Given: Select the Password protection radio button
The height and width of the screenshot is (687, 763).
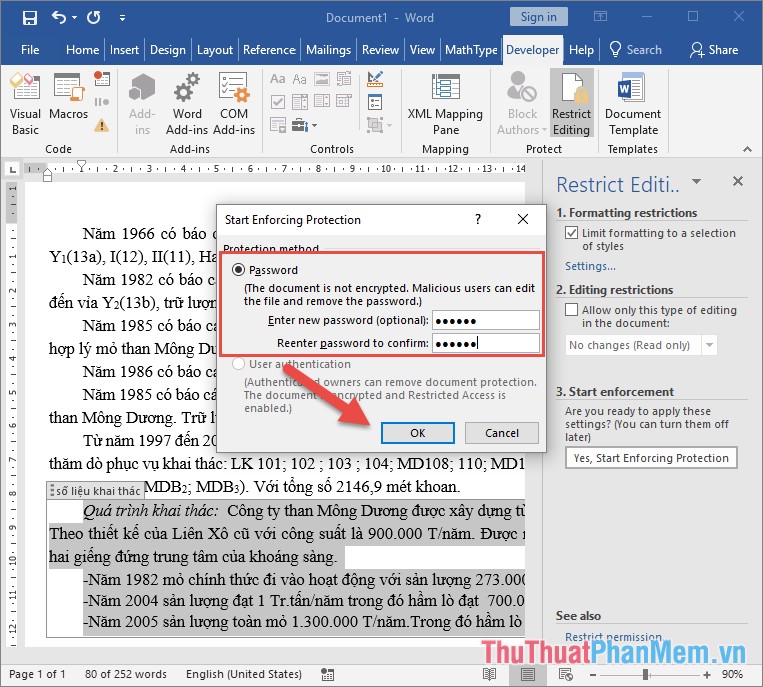Looking at the screenshot, I should point(238,270).
